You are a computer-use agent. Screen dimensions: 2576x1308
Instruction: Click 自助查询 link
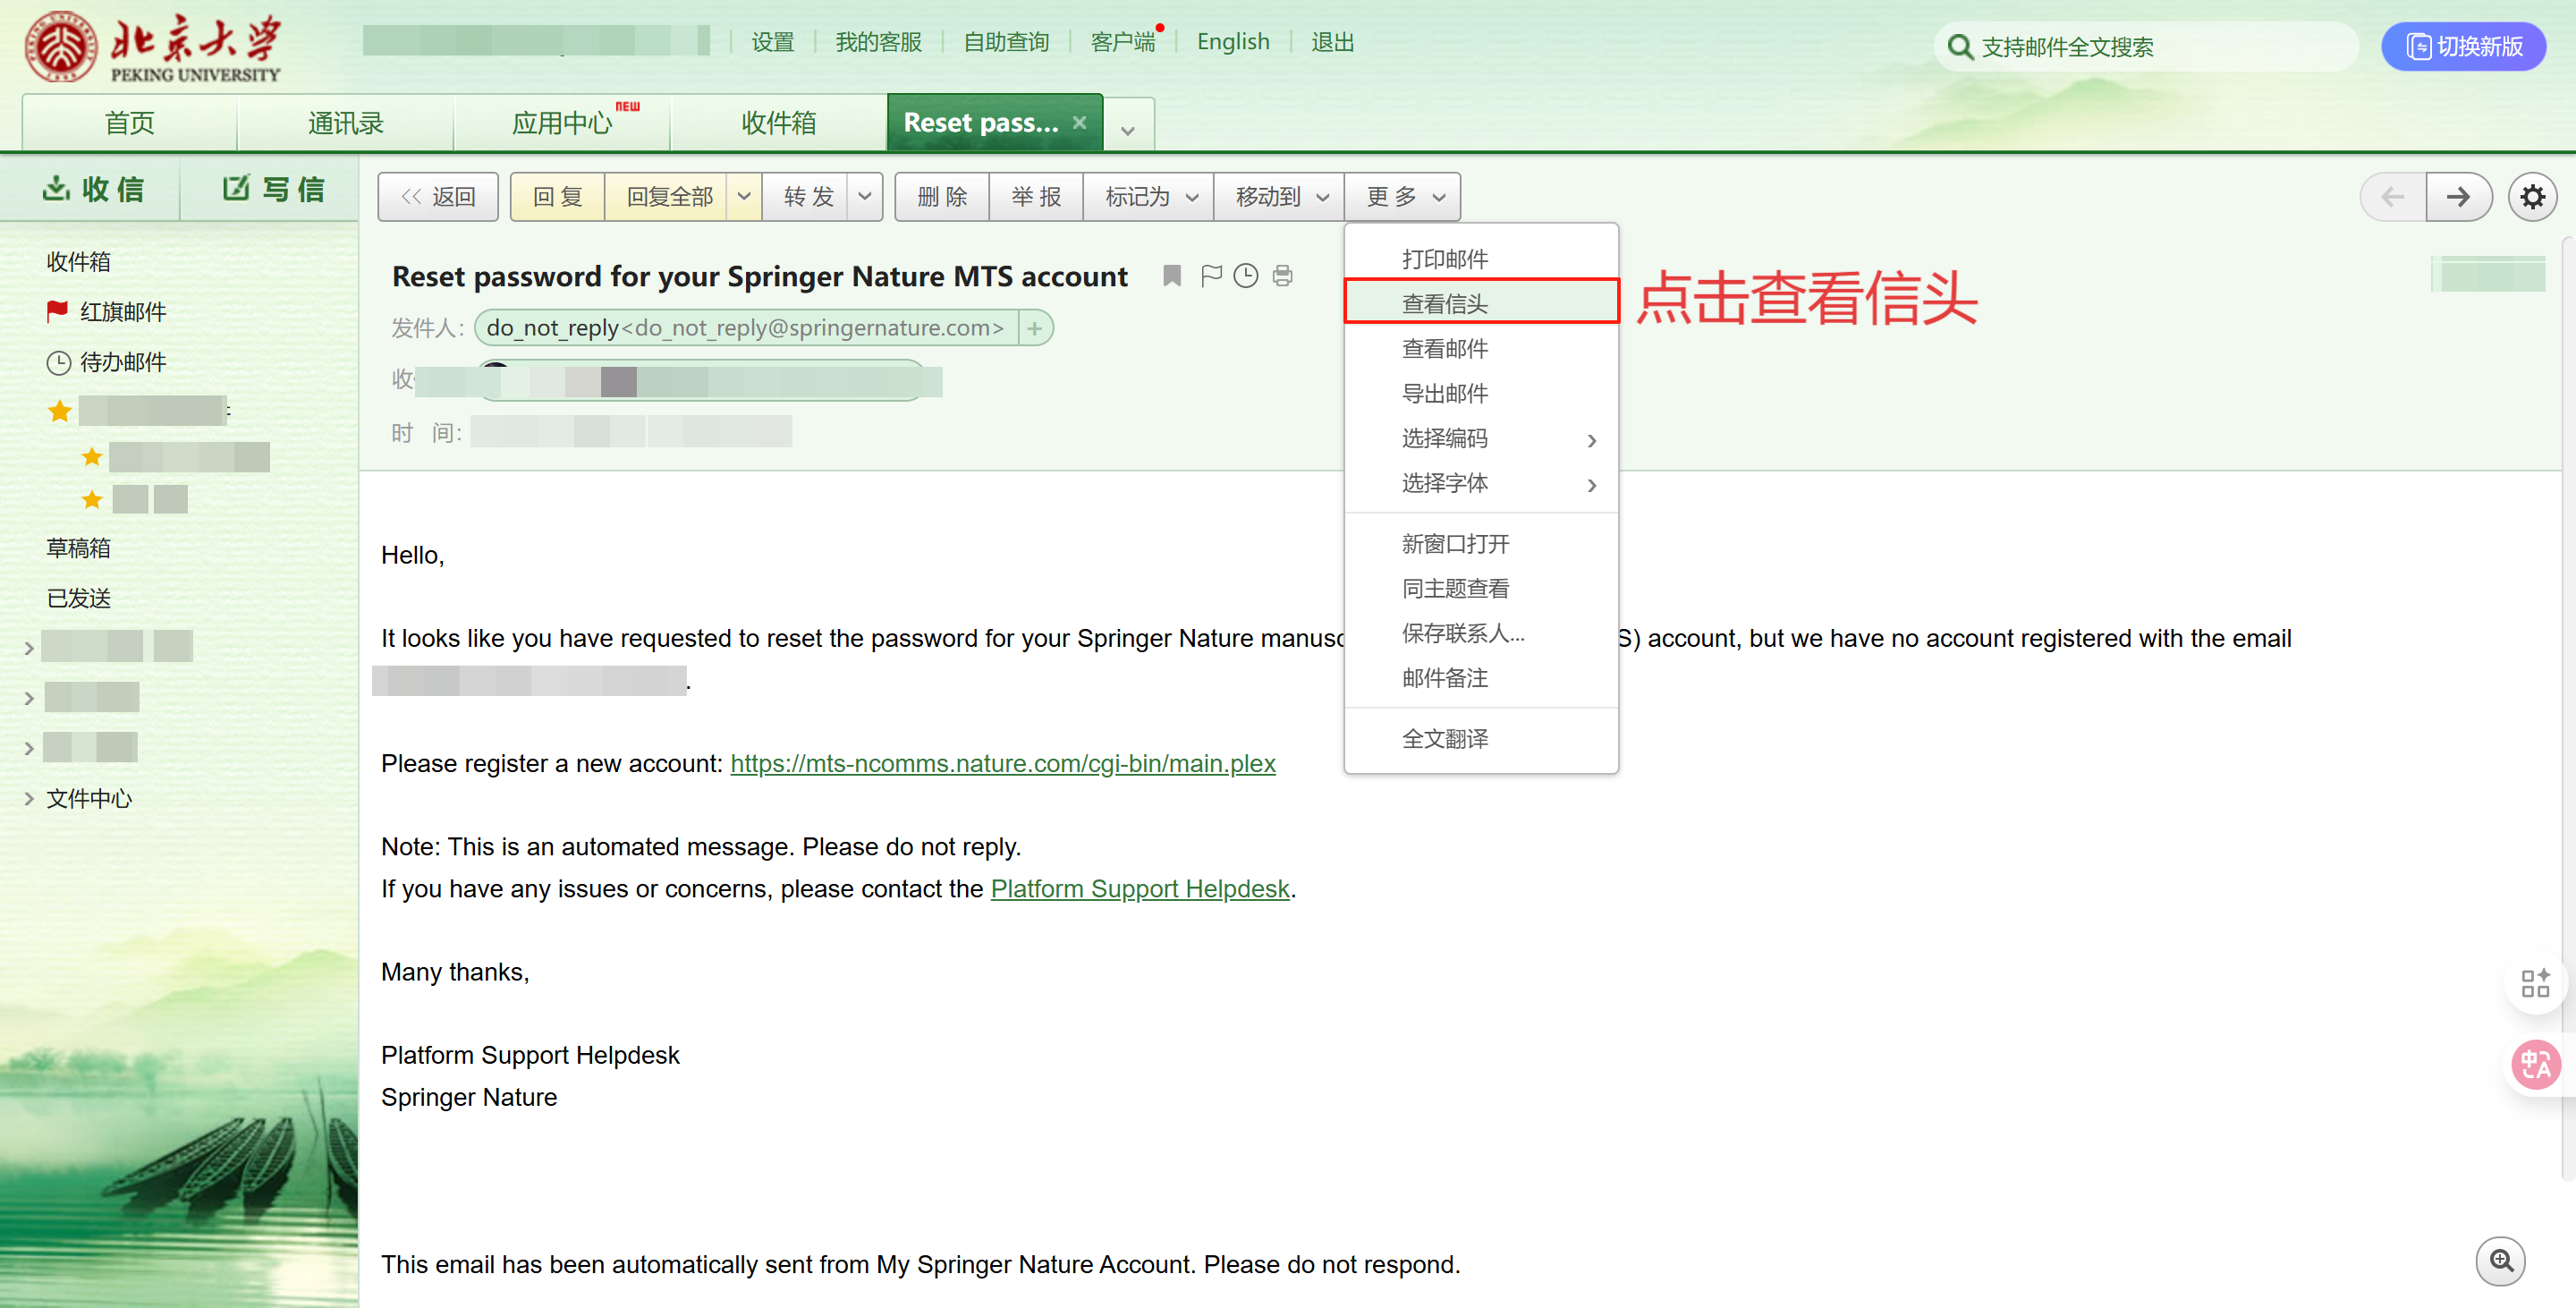(x=1006, y=42)
